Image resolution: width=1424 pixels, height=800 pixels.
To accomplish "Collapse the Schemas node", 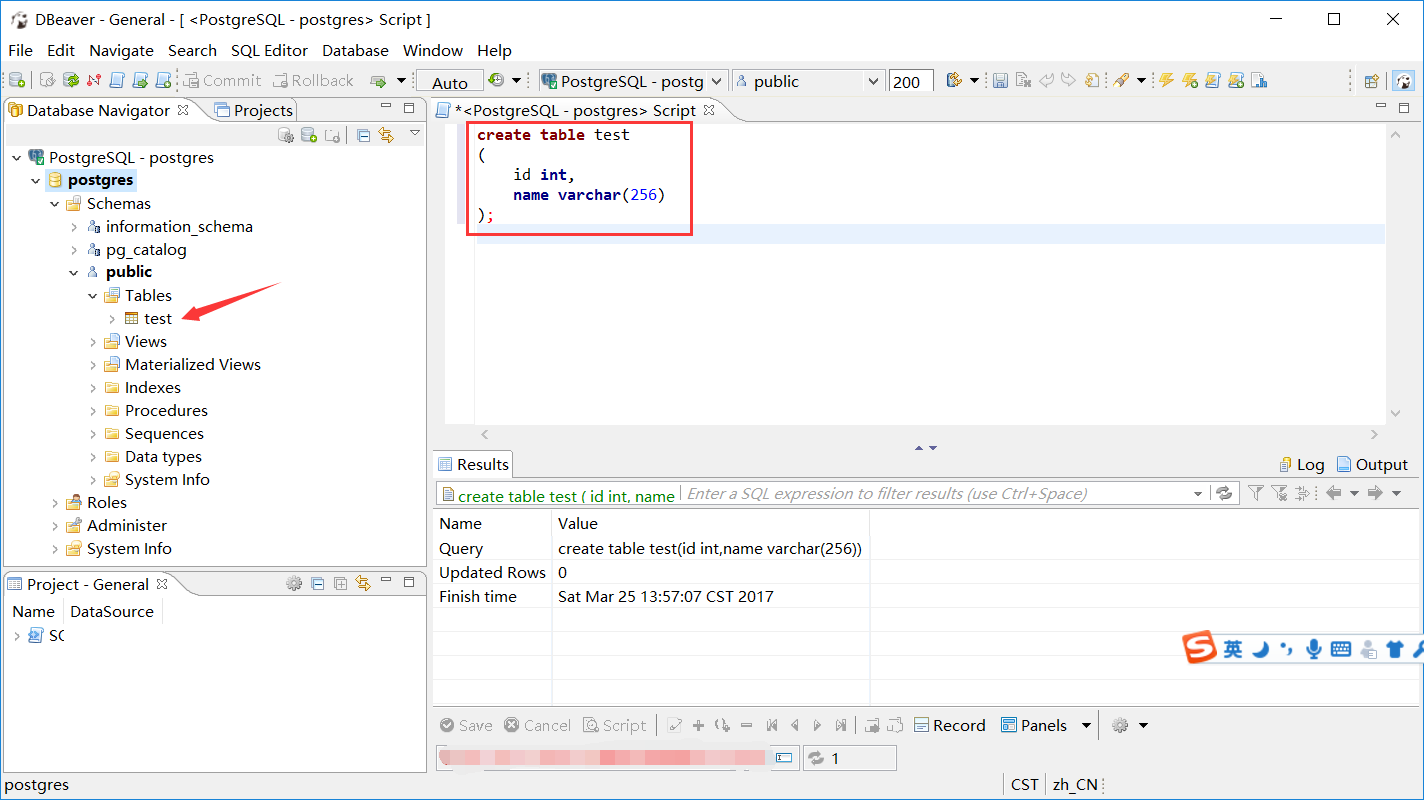I will (55, 204).
